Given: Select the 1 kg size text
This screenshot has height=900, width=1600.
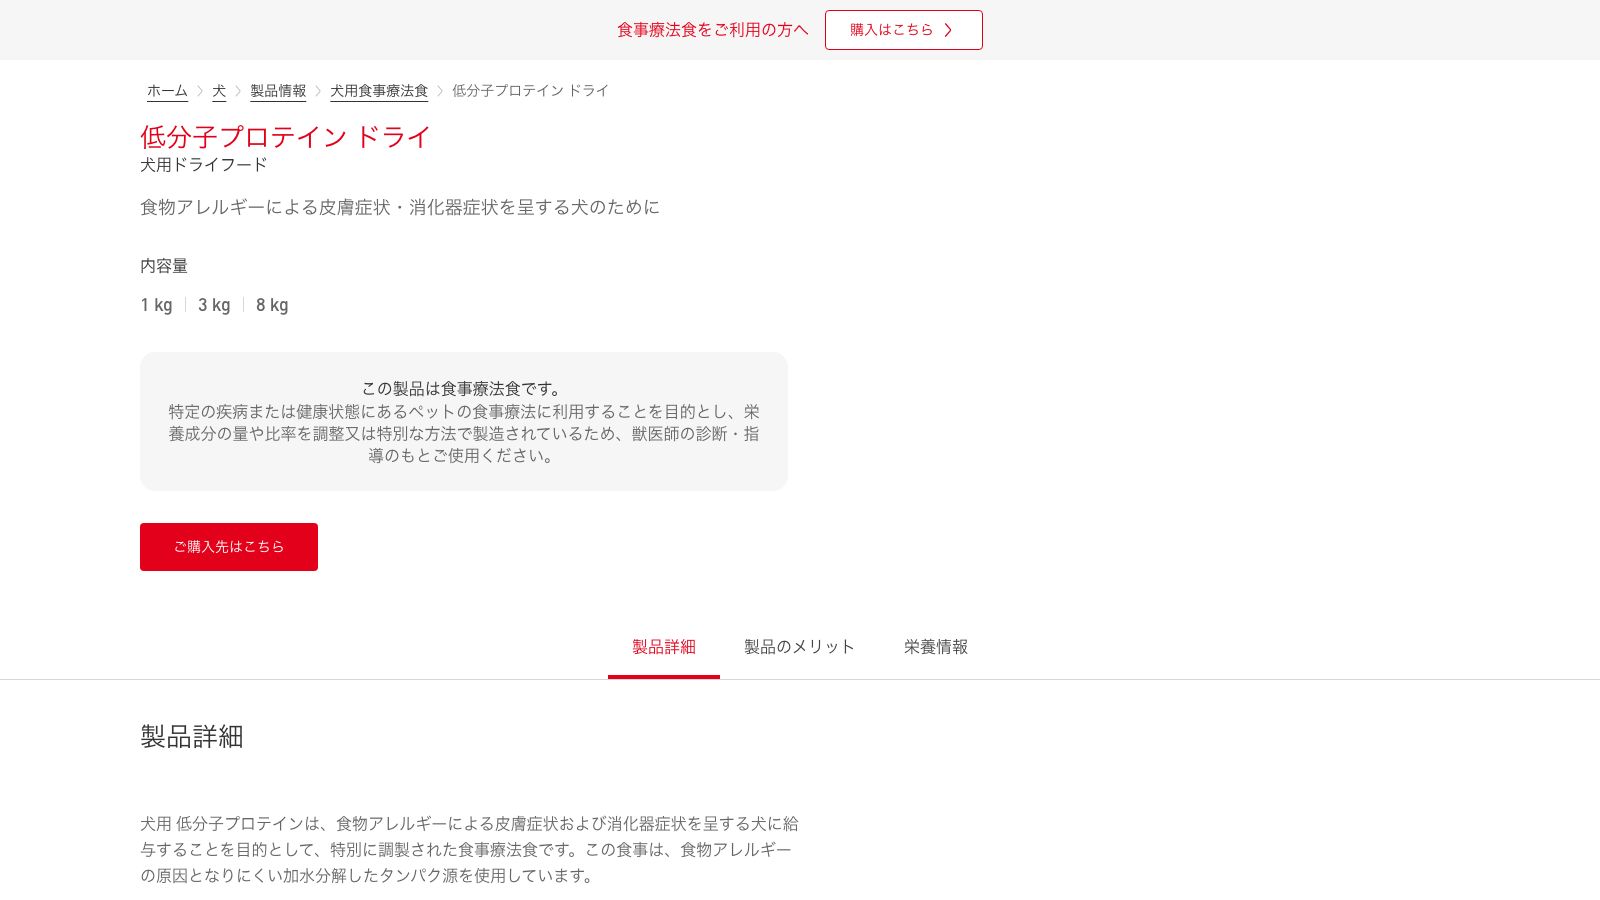Looking at the screenshot, I should tap(156, 305).
